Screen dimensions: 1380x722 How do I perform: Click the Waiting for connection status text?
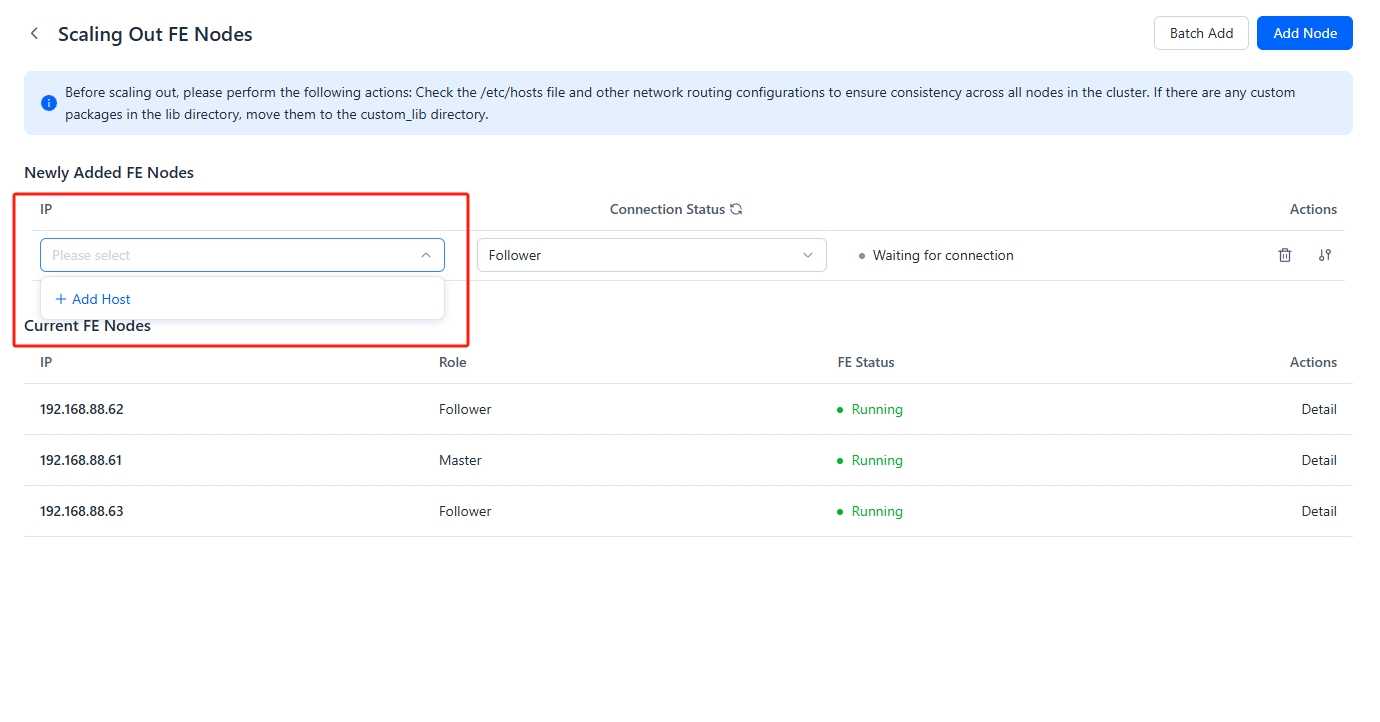click(x=943, y=255)
